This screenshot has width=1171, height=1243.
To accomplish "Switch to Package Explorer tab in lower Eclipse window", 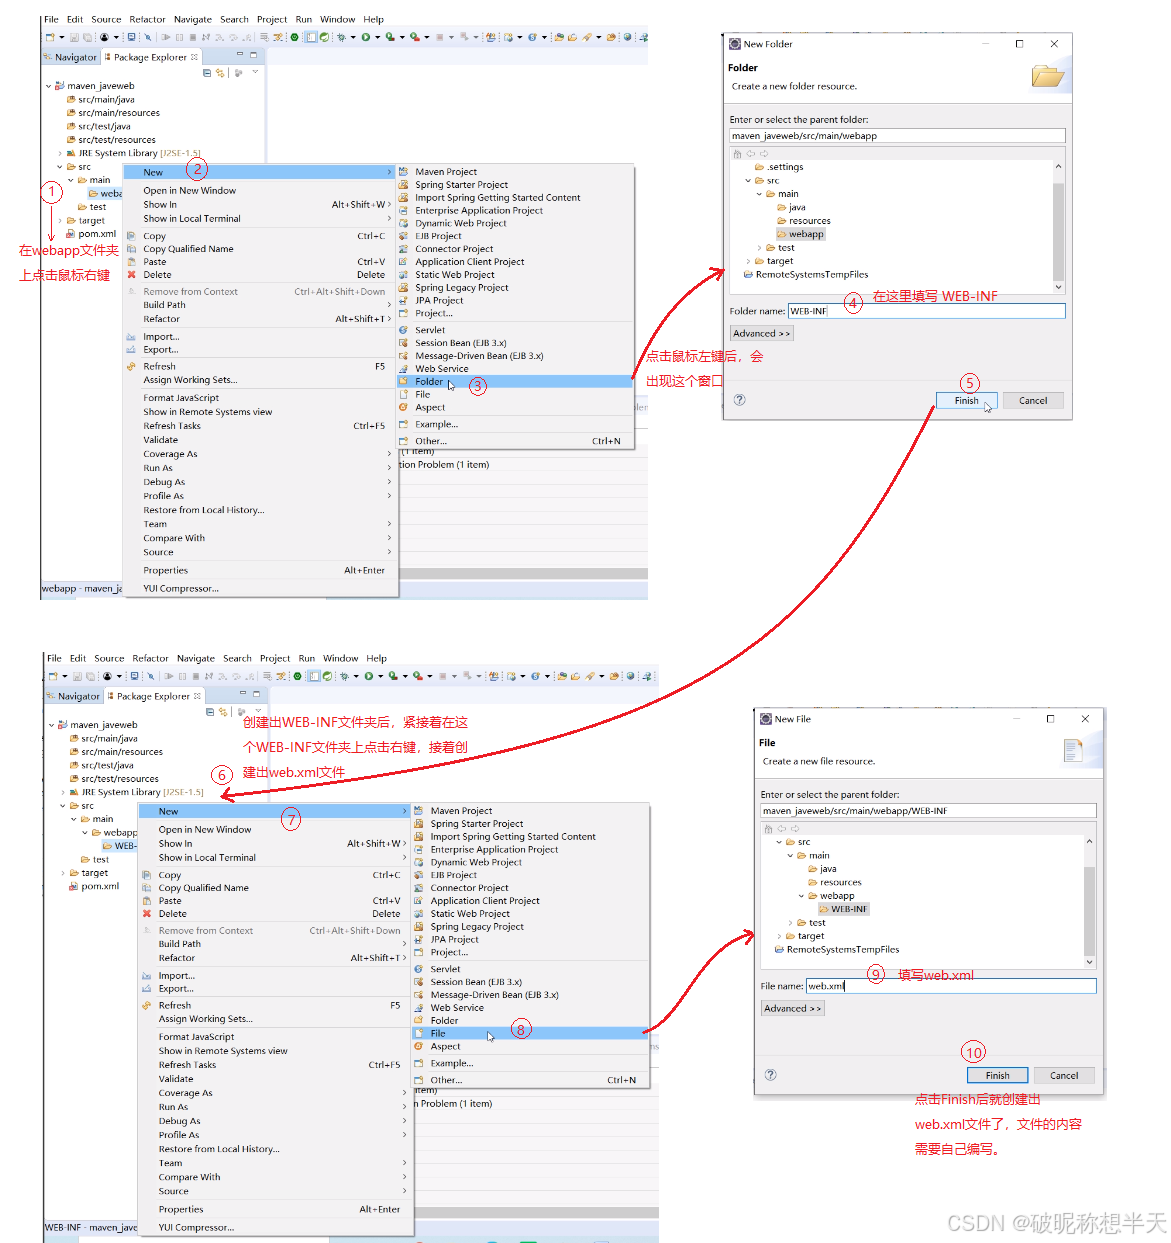I will click(154, 696).
